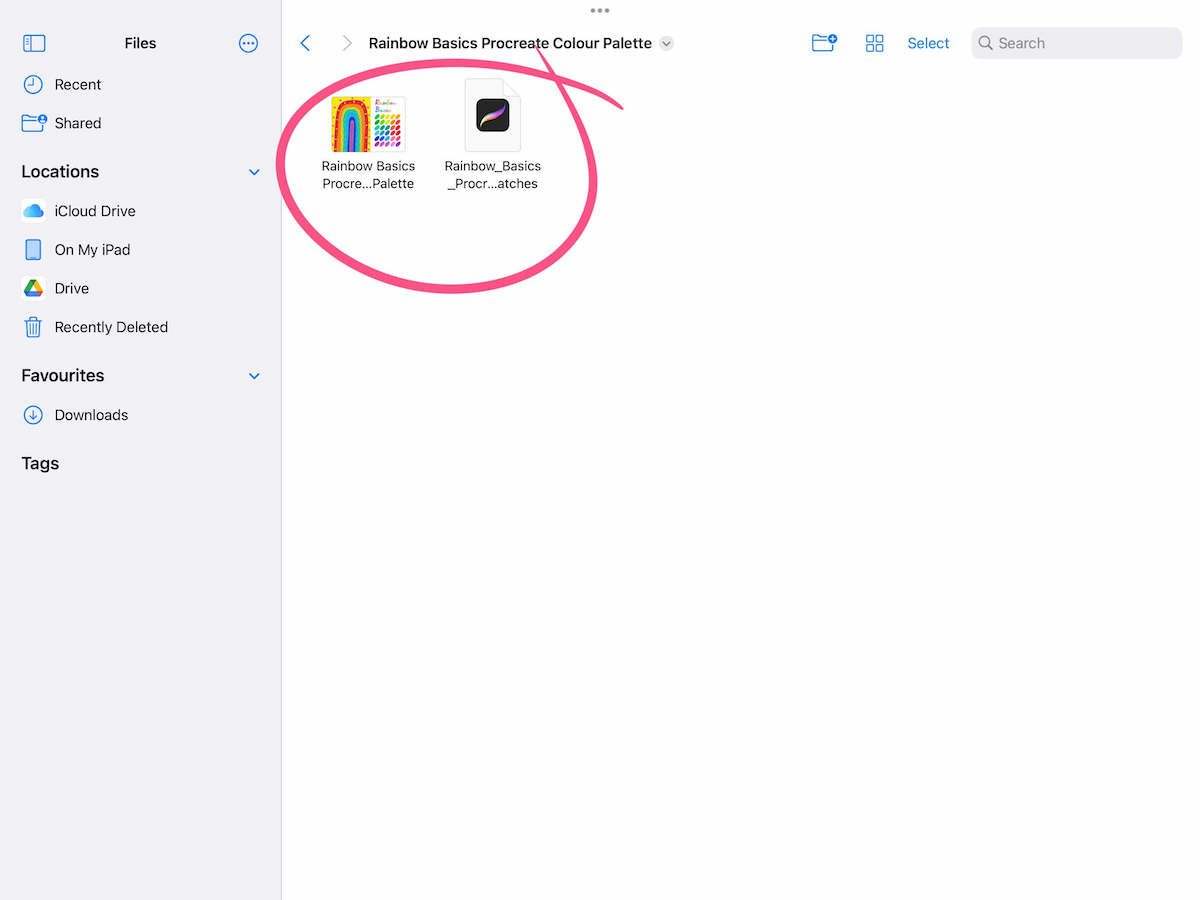Collapse the Locations section
Viewport: 1200px width, 900px height.
point(253,172)
